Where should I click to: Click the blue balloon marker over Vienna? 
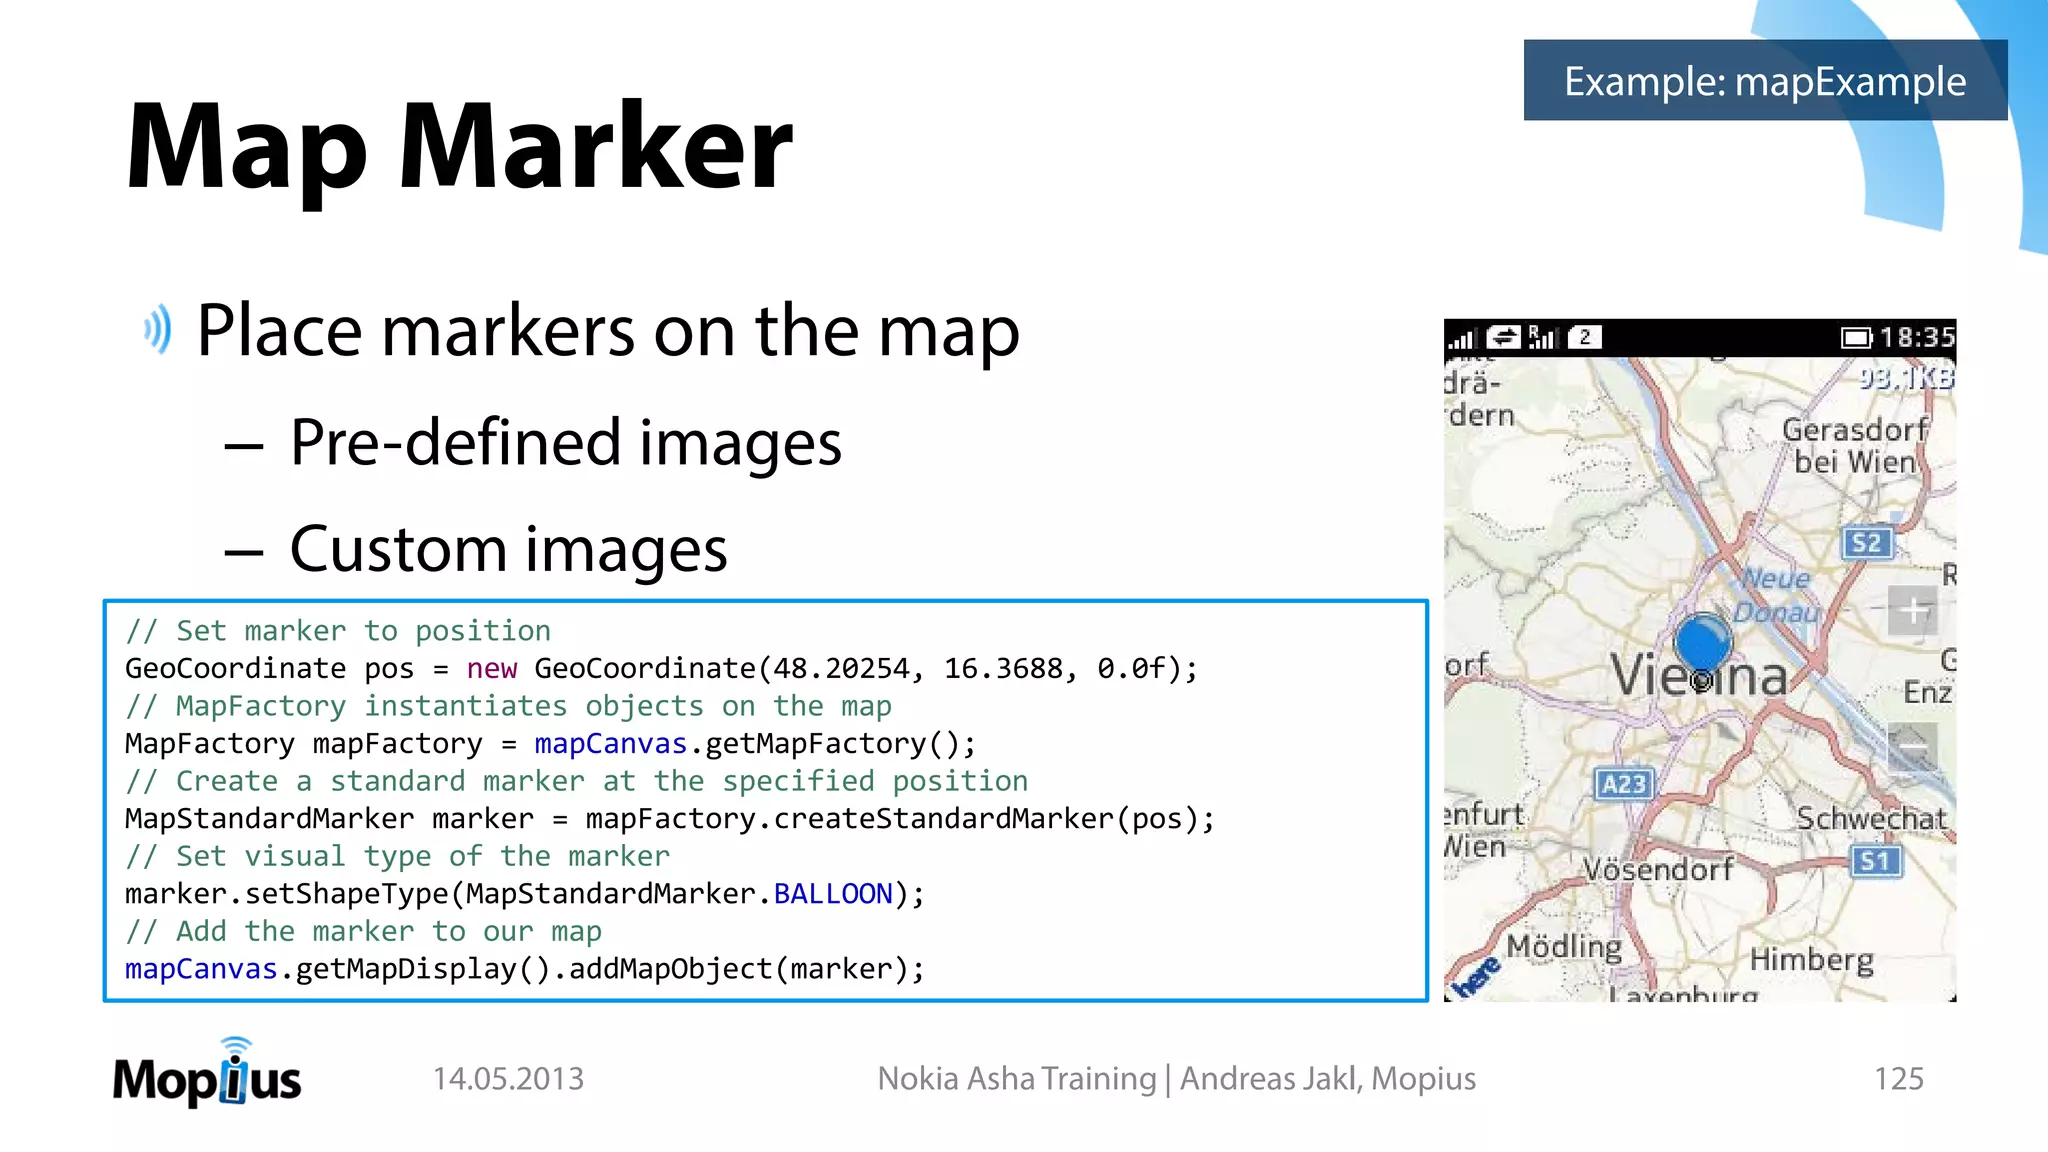coord(1702,645)
